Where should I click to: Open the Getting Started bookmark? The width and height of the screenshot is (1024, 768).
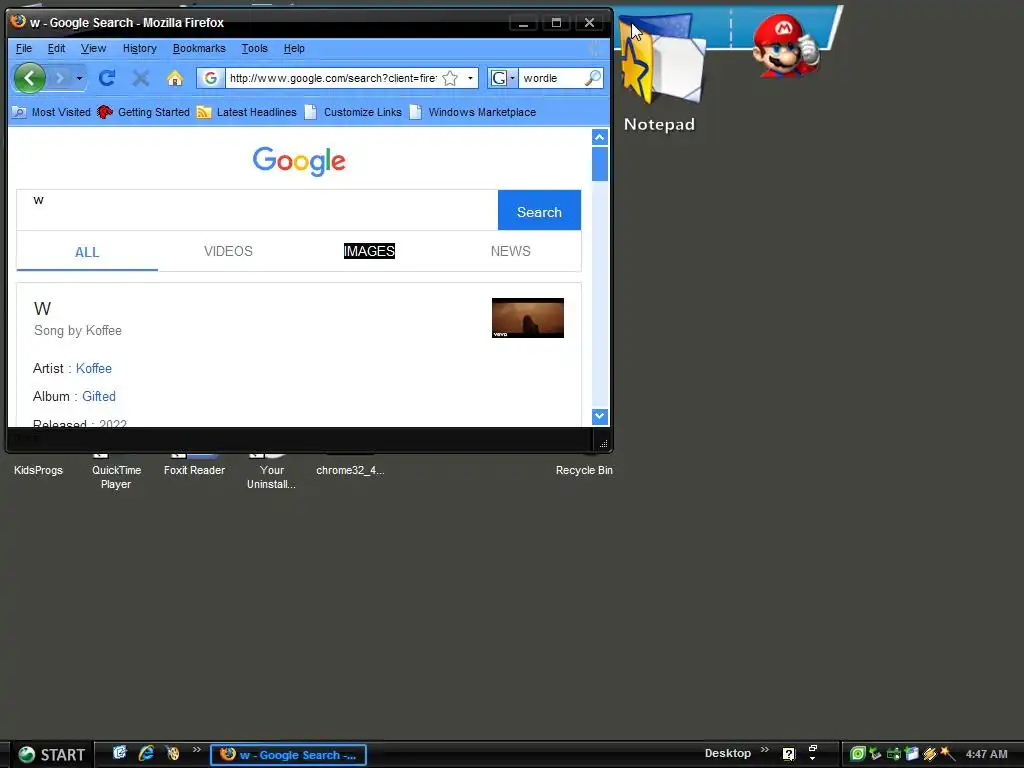pyautogui.click(x=144, y=112)
